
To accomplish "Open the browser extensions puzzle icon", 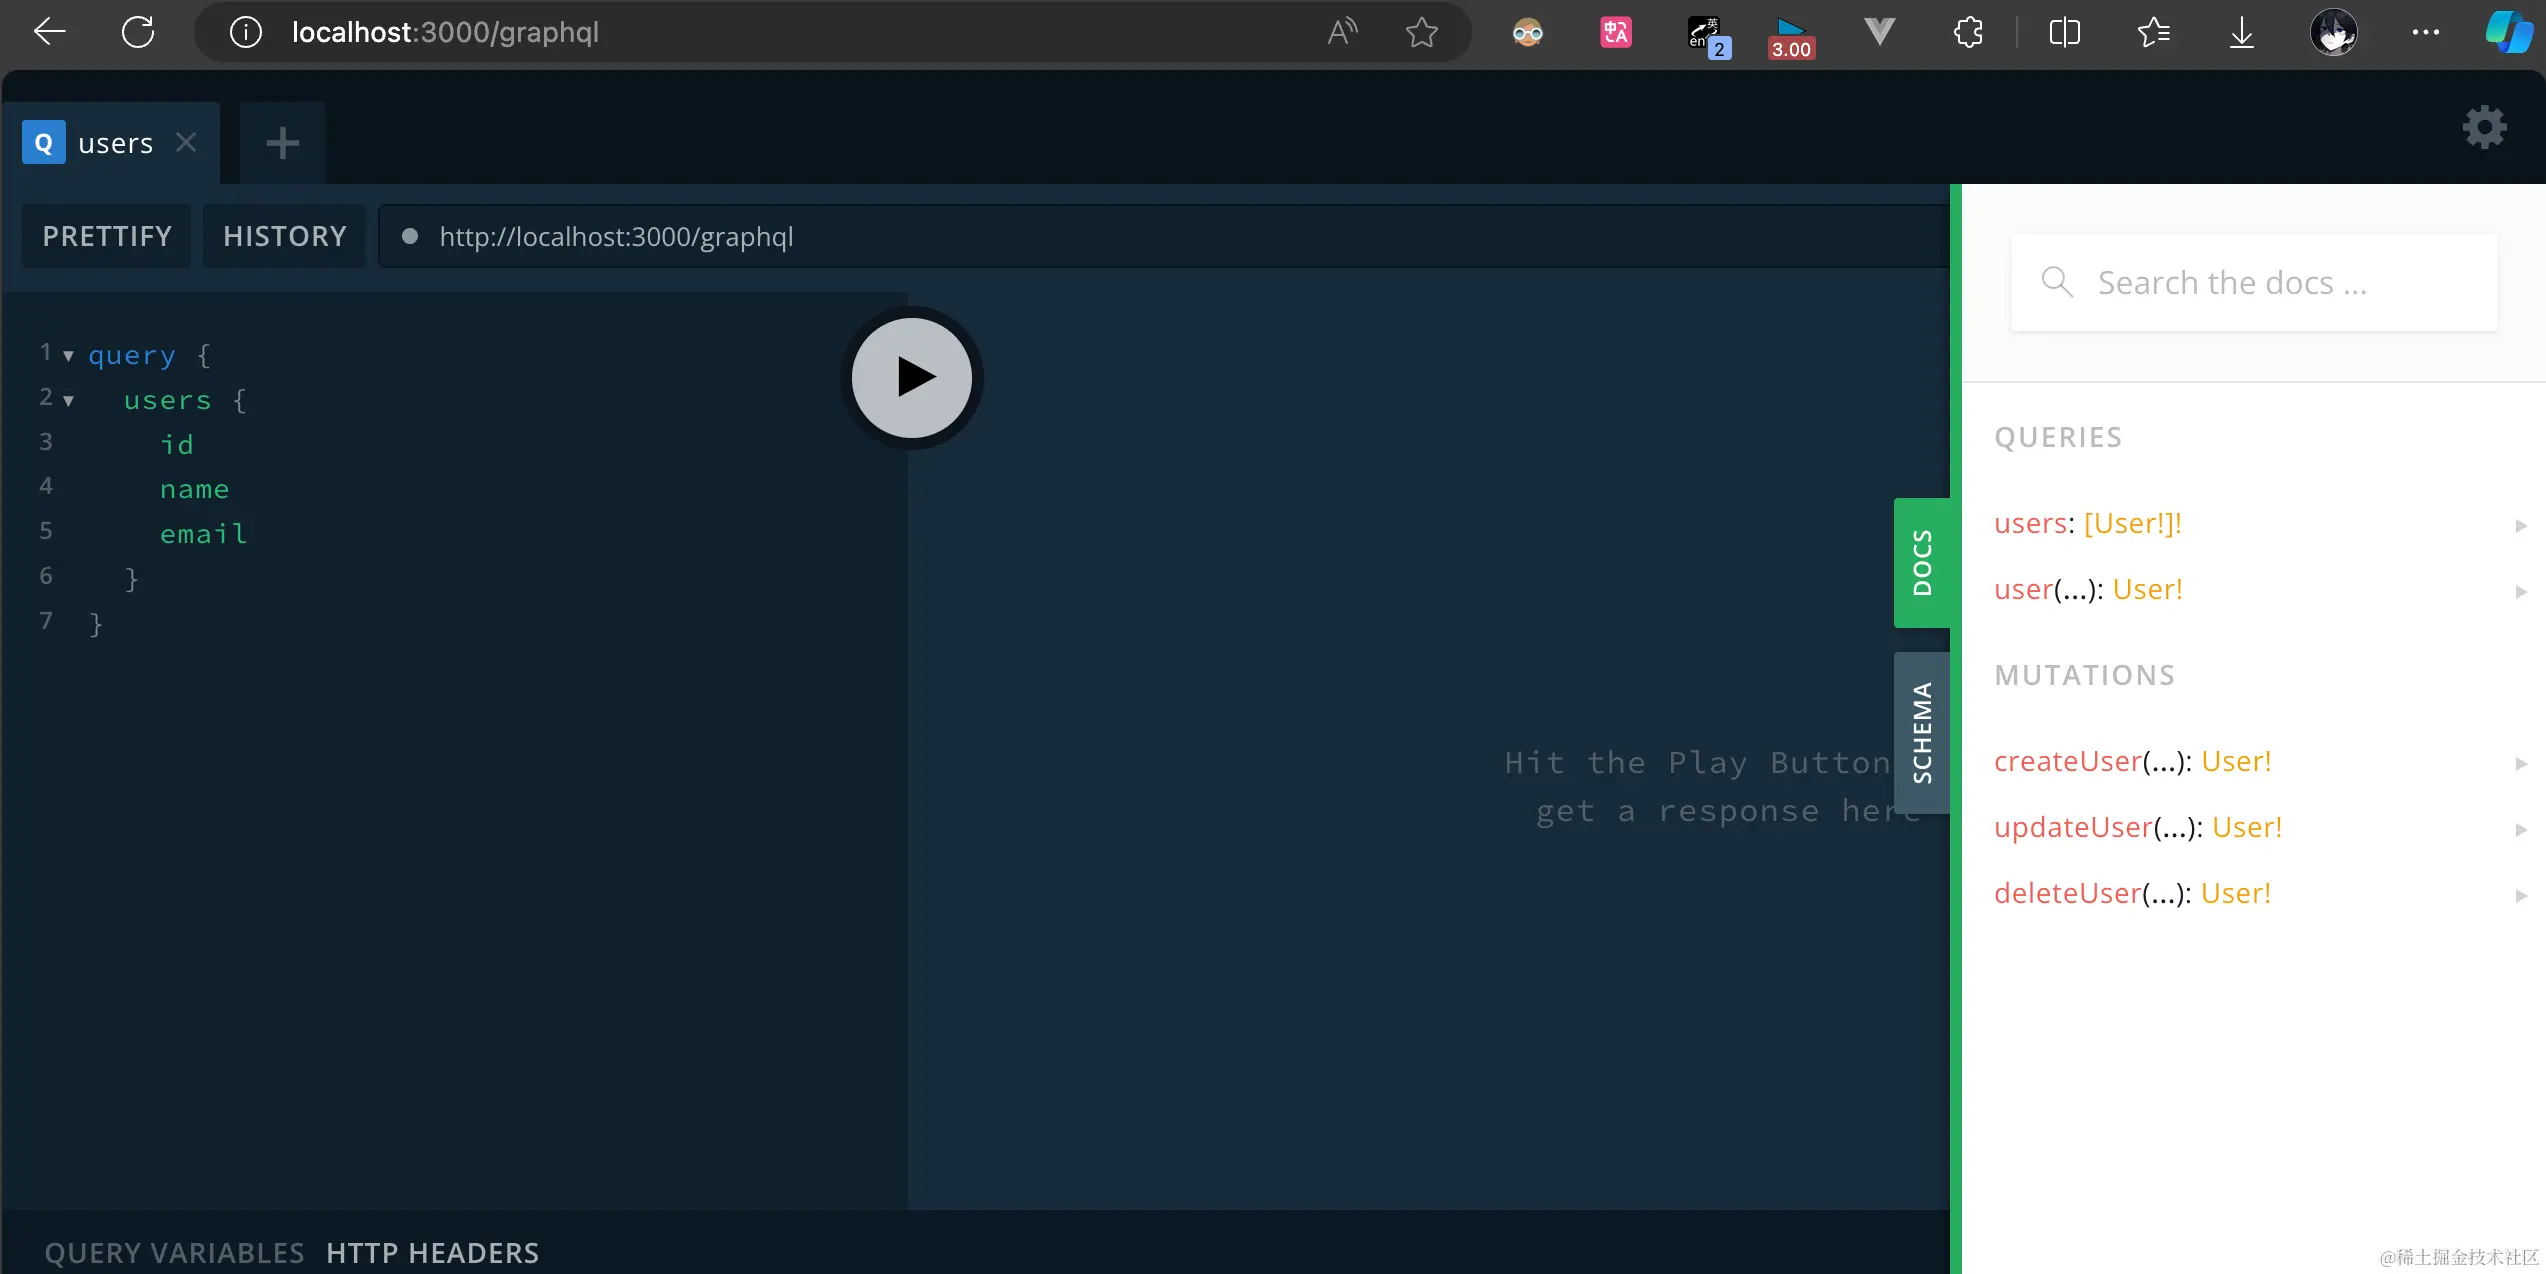I will click(x=1968, y=32).
